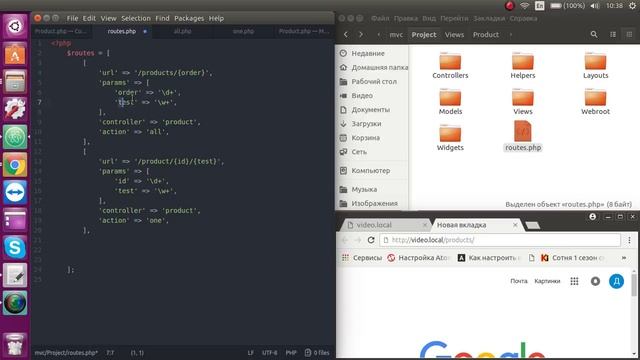The width and height of the screenshot is (640, 360).
Task: Open Layouts folder
Action: point(596,65)
